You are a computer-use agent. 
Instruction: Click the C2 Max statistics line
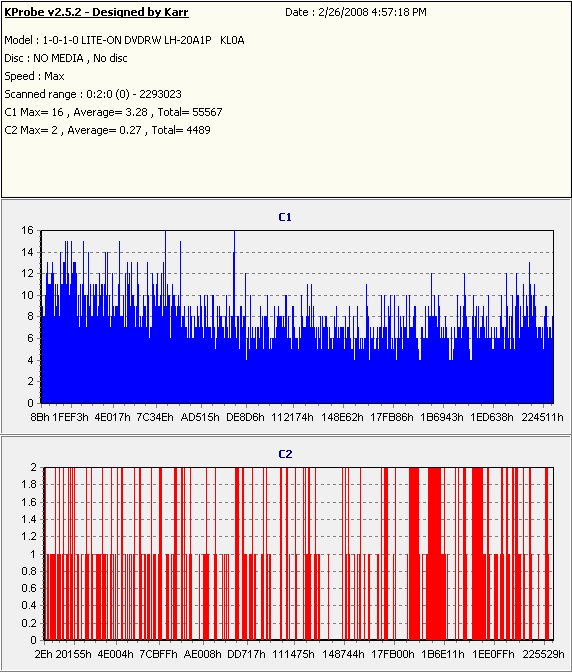pos(108,130)
